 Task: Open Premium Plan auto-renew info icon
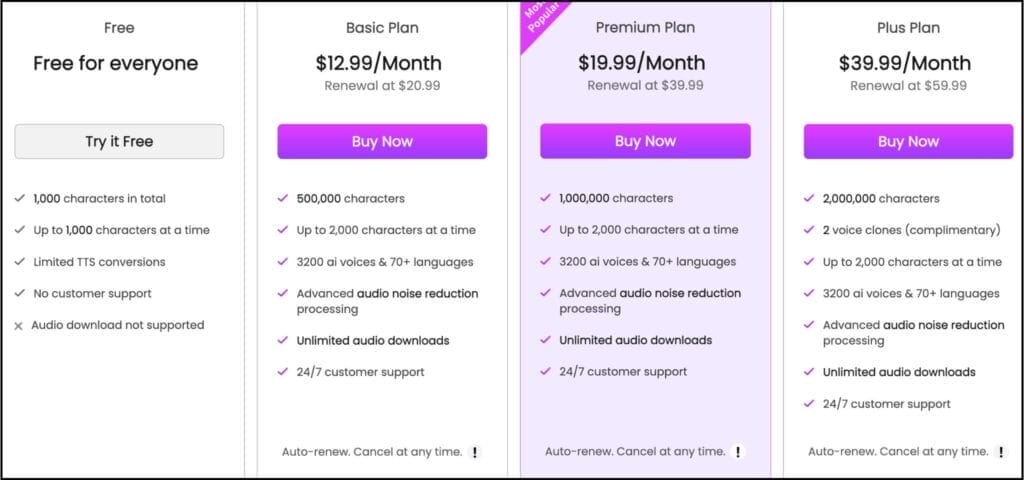(738, 451)
